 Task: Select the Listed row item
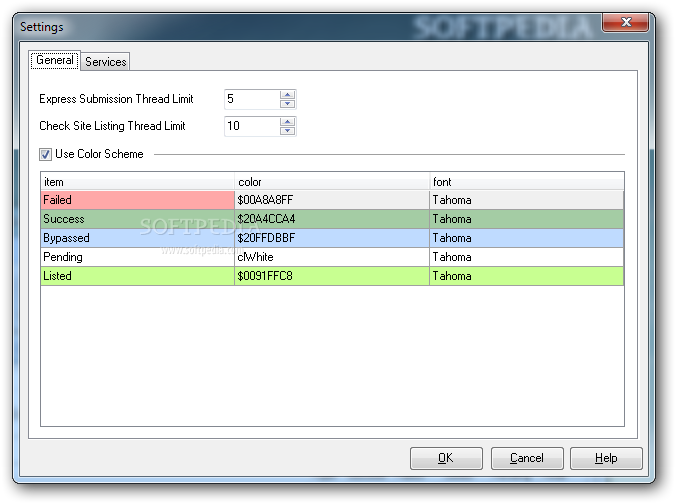tap(138, 276)
